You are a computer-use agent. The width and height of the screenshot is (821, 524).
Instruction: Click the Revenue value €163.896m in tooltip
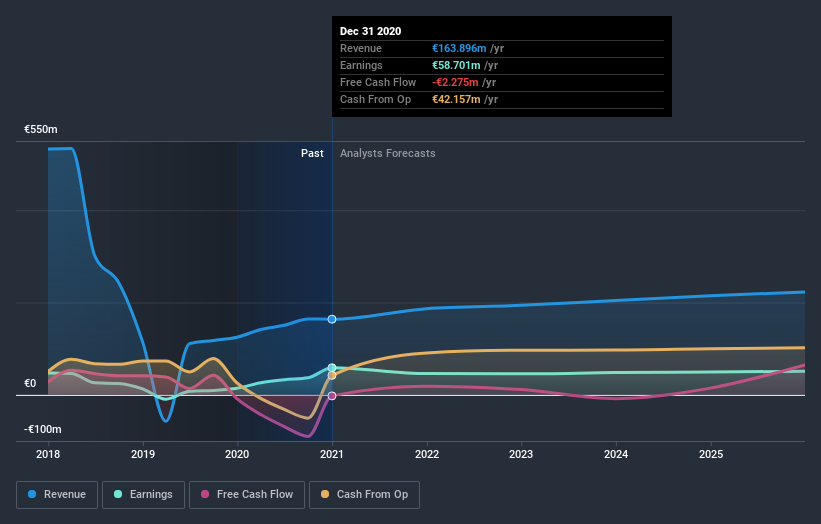click(x=459, y=48)
